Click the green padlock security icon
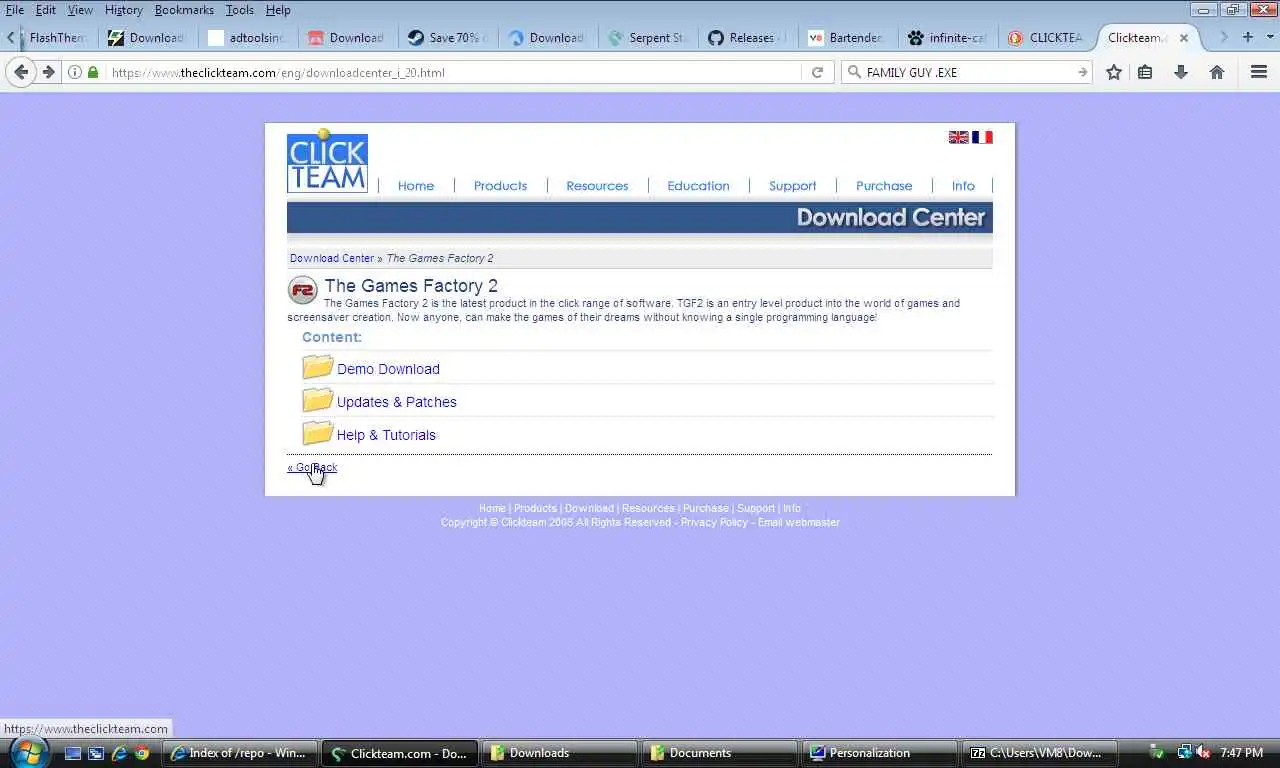This screenshot has height=768, width=1280. [x=93, y=72]
